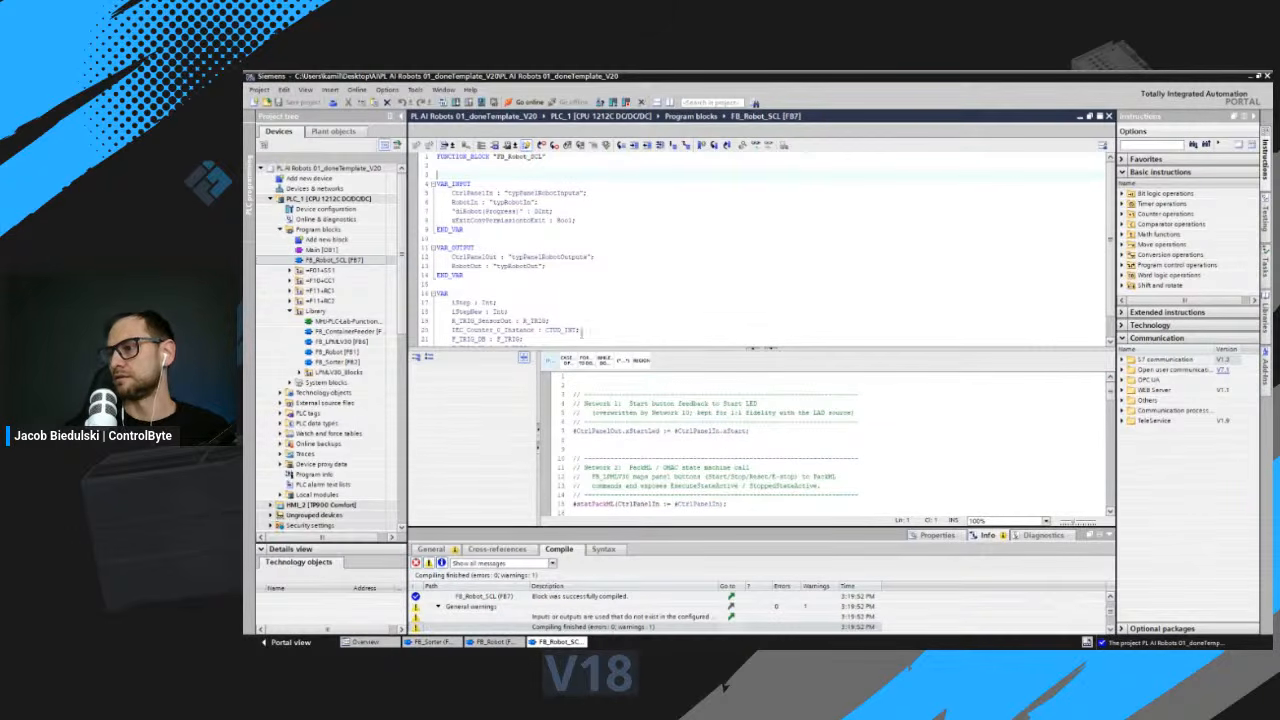Expand HMI_2 [TP900 Comfort] device node
This screenshot has height=720, width=1280.
[271, 505]
